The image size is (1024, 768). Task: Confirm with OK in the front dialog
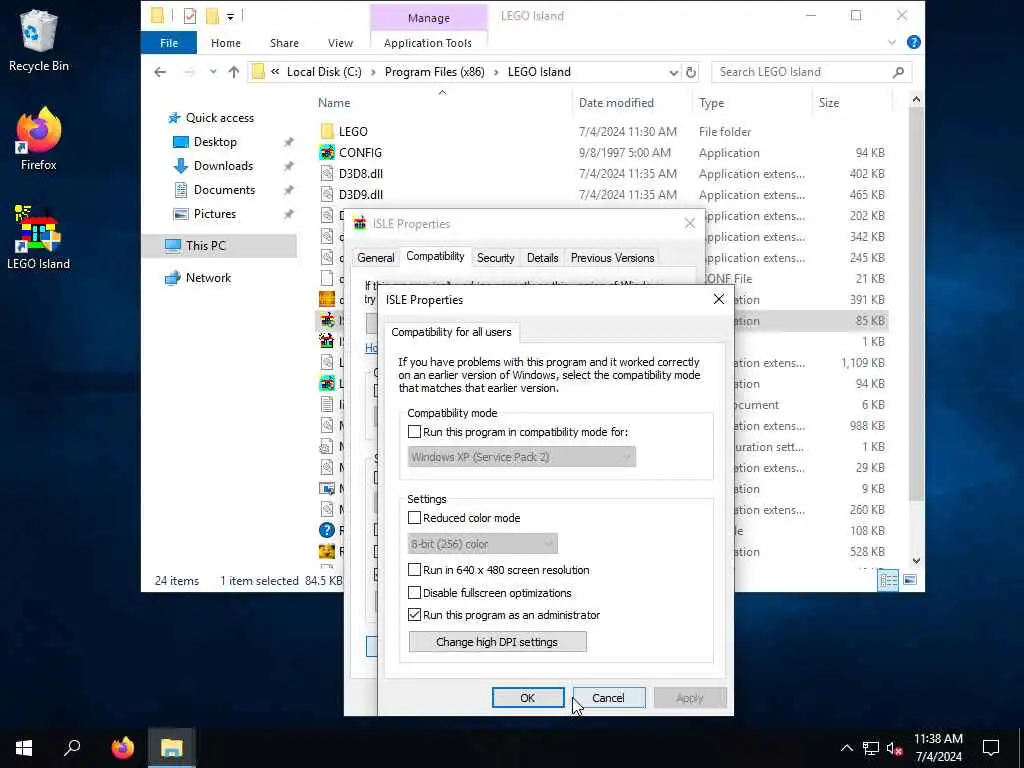coord(528,698)
